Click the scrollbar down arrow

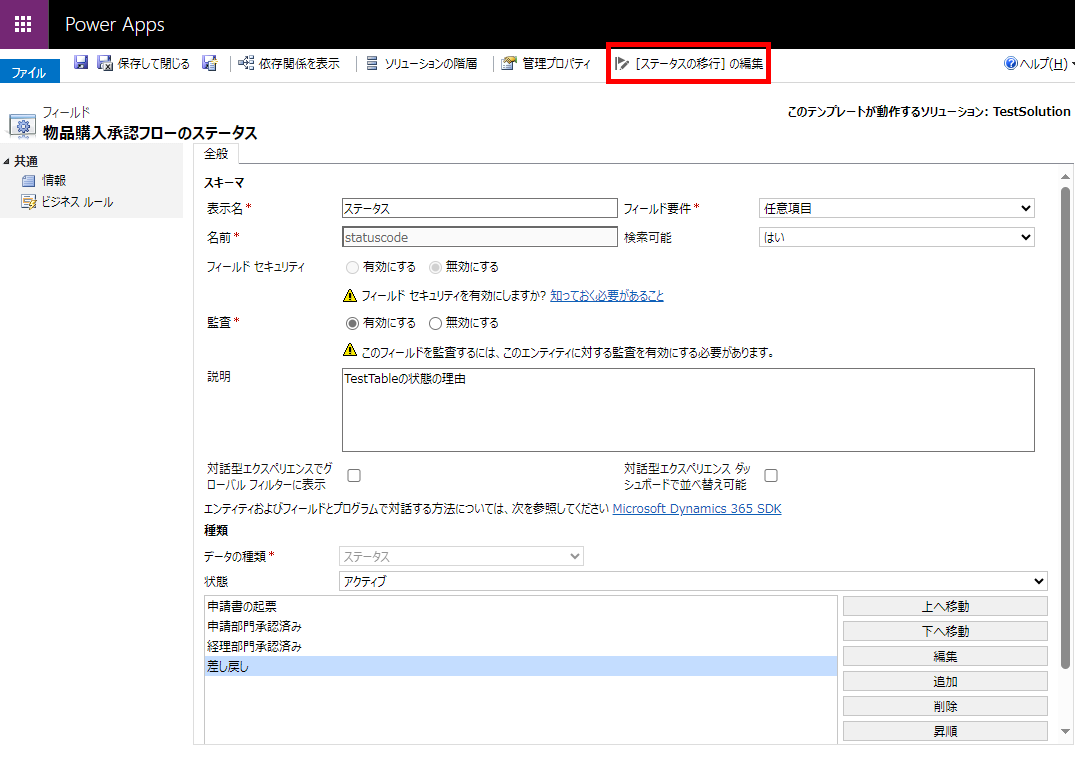point(1065,732)
